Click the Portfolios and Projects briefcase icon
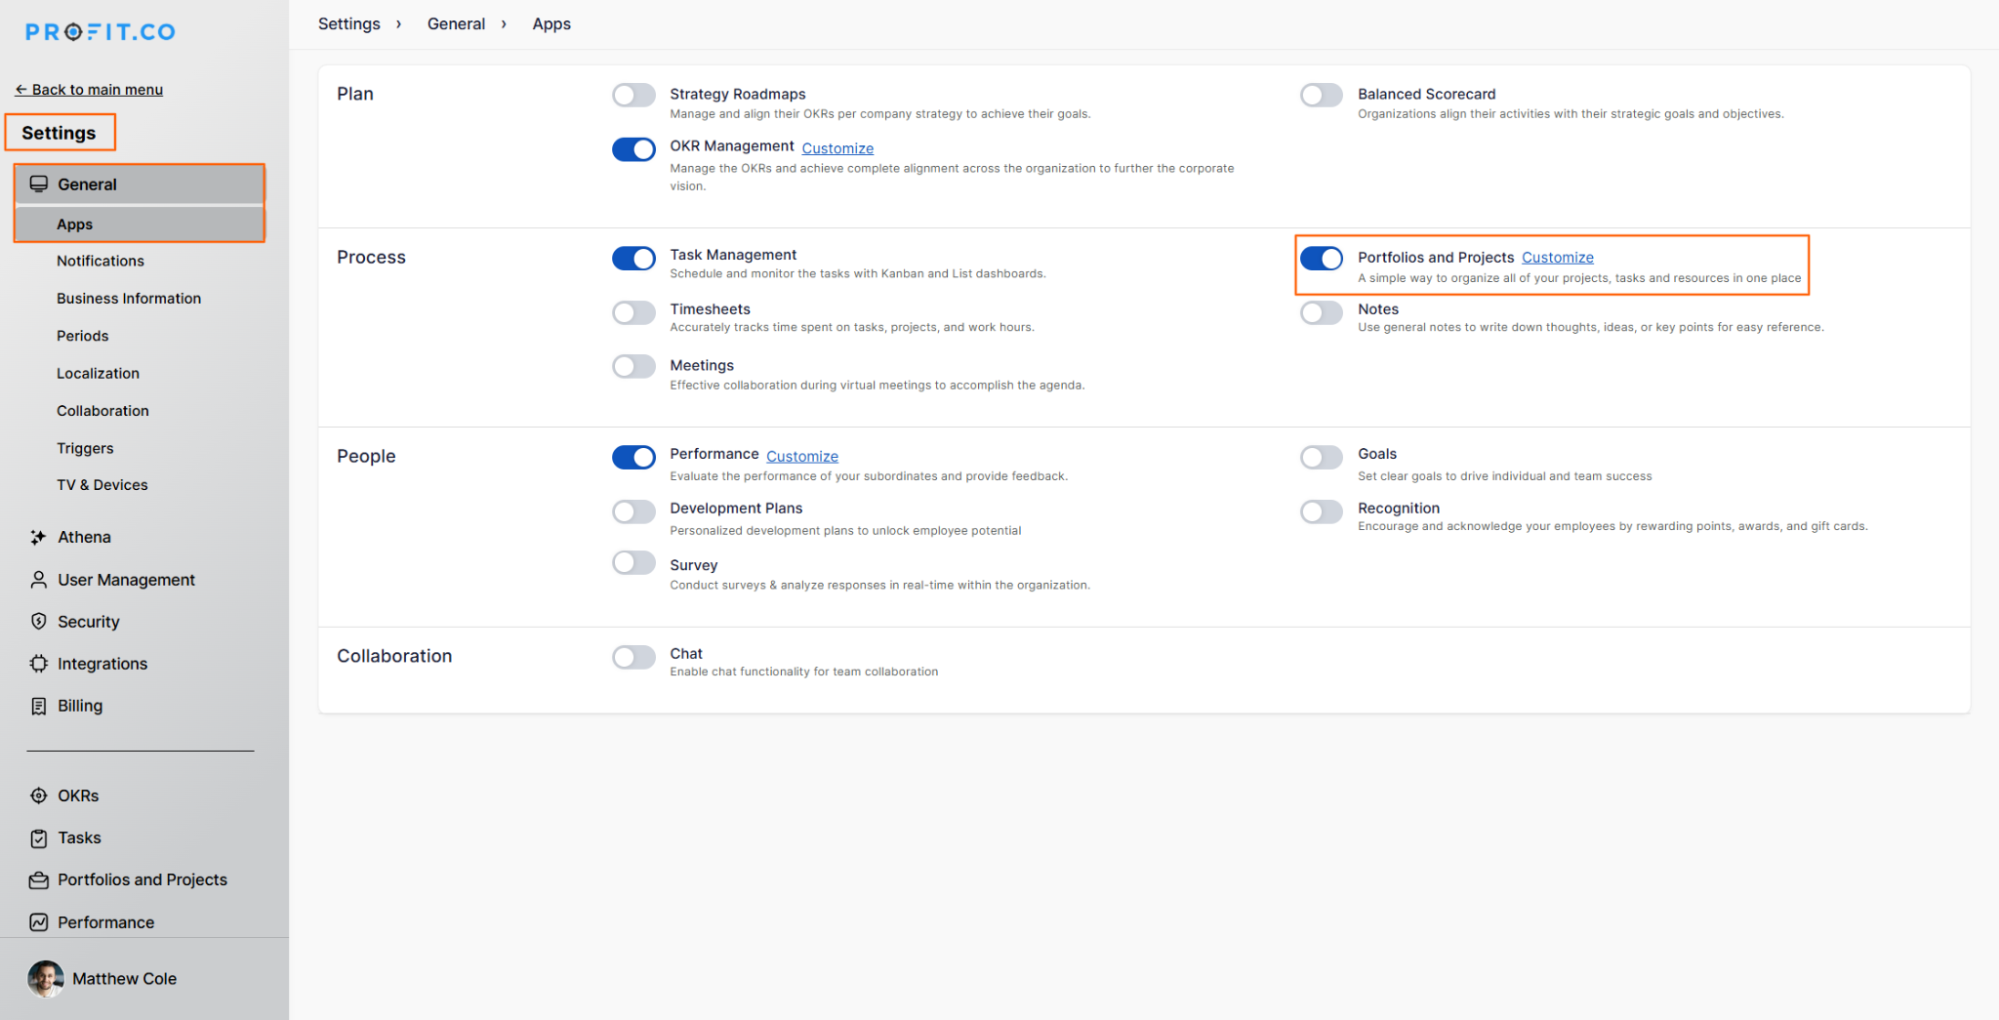The height and width of the screenshot is (1020, 1999). [x=38, y=880]
